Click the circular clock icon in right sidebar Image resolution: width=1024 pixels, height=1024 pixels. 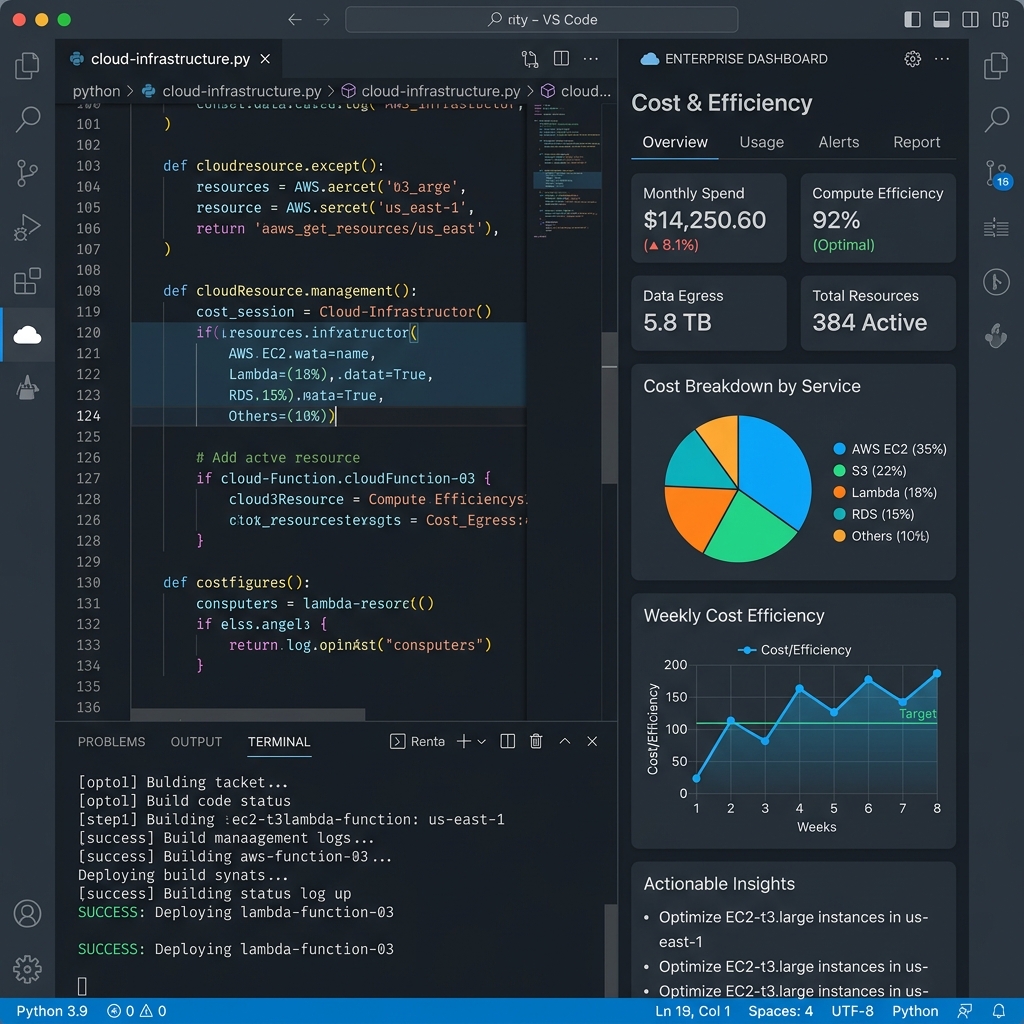coord(996,281)
